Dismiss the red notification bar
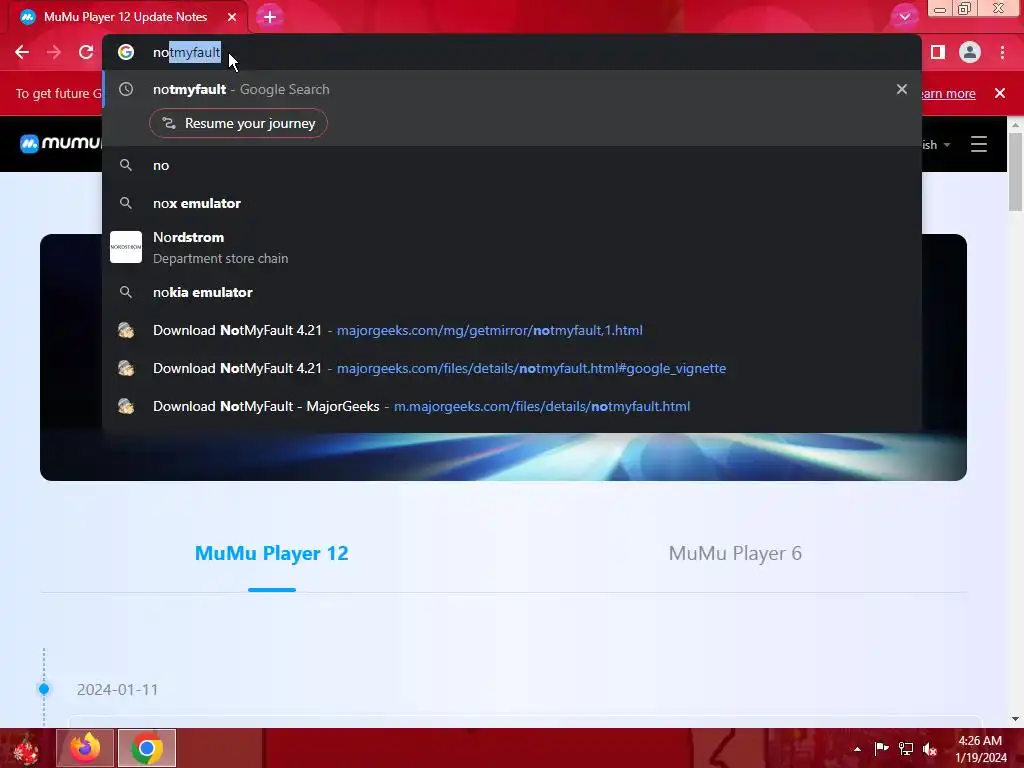 pyautogui.click(x=1000, y=93)
